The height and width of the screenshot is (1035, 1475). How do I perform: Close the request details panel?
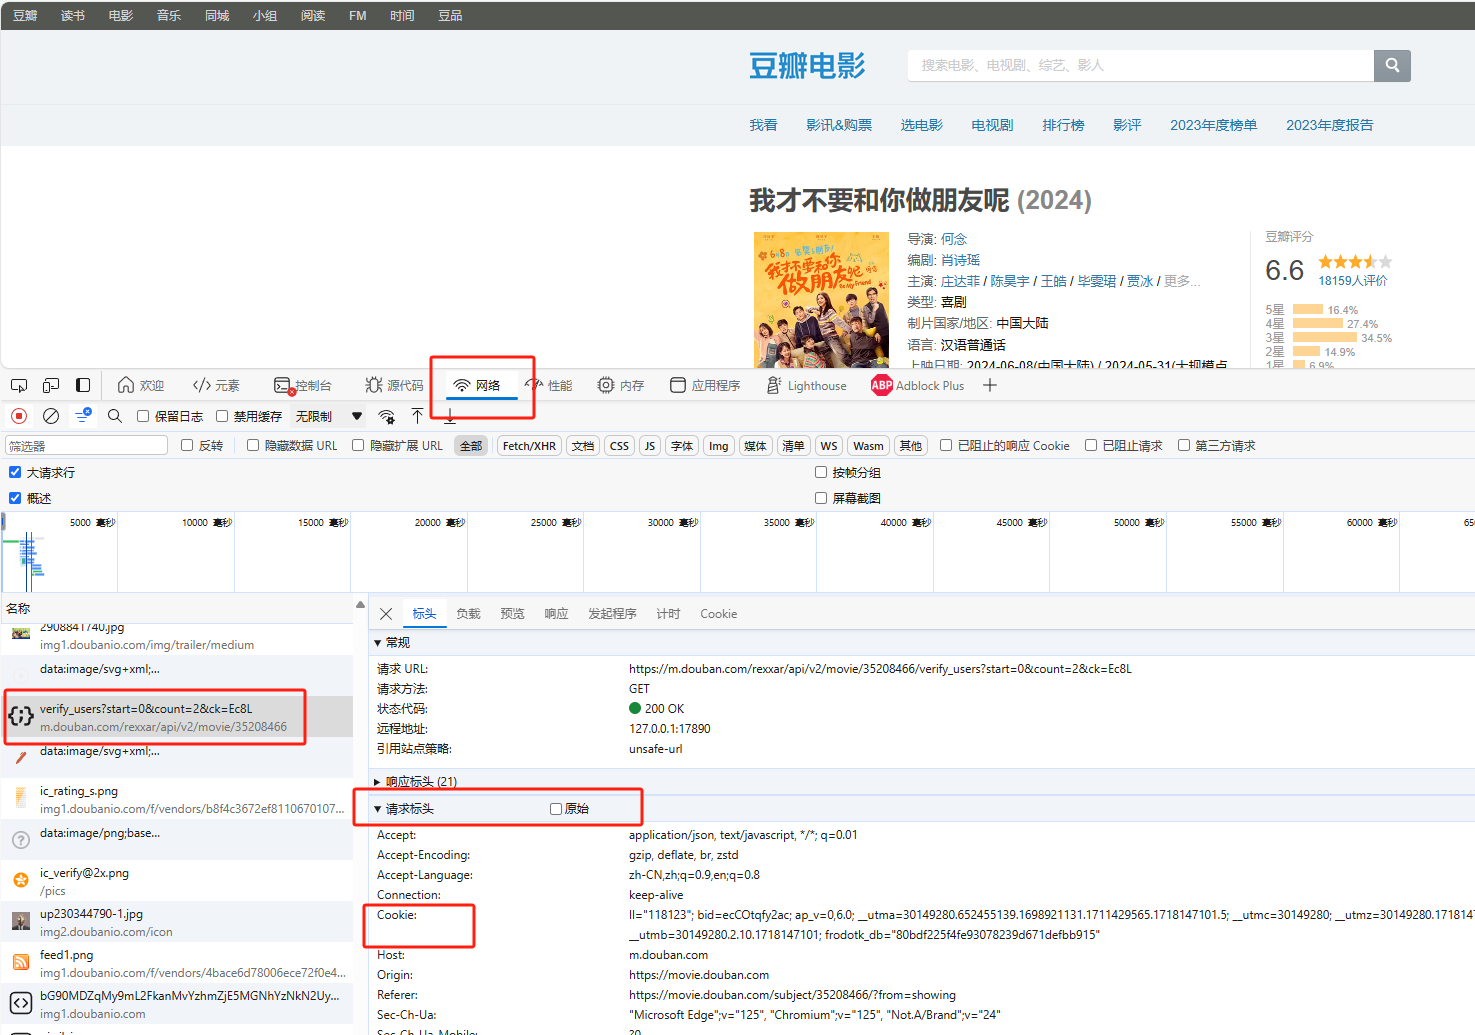(x=386, y=614)
